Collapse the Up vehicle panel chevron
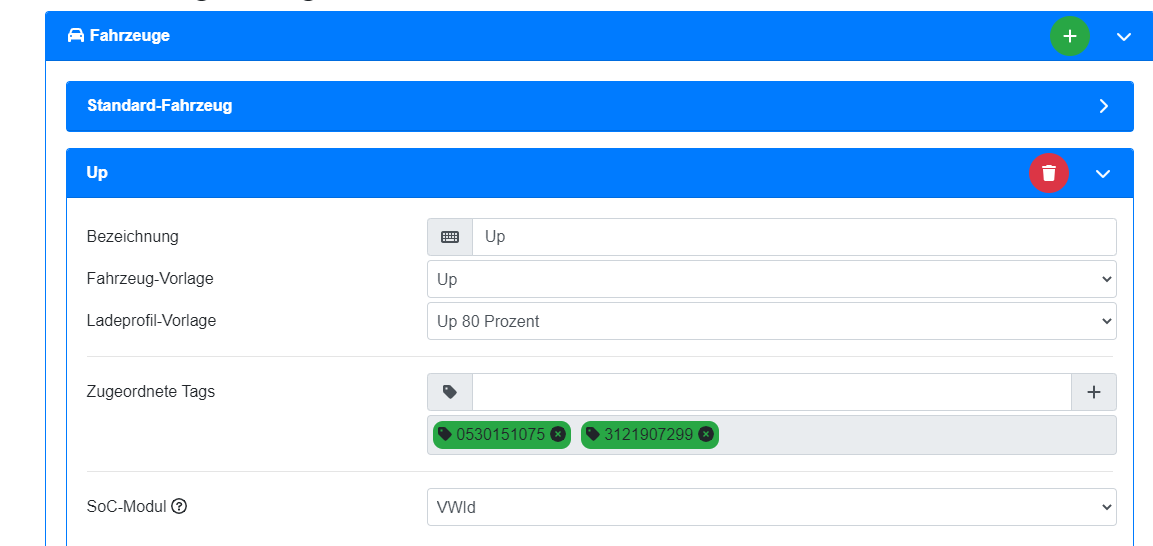Viewport: 1153px width, 546px height. (x=1103, y=173)
